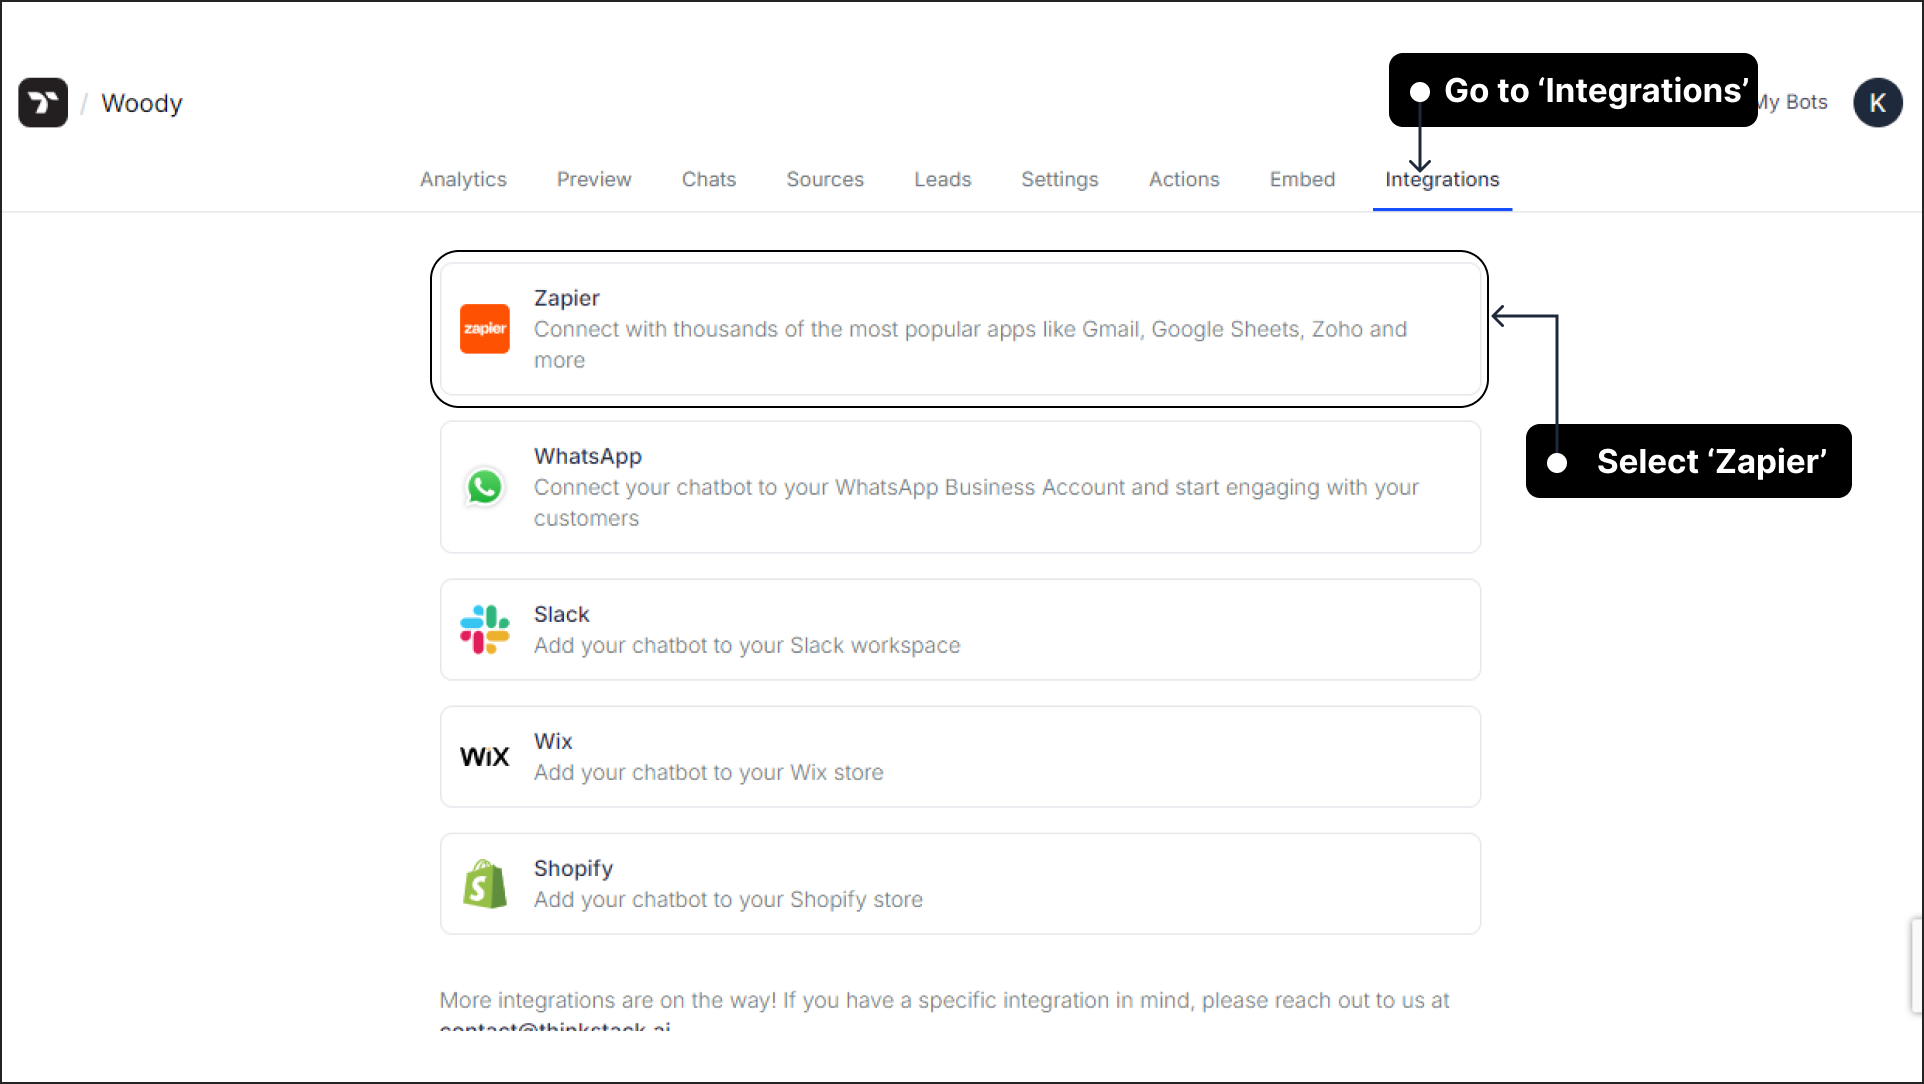The height and width of the screenshot is (1084, 1924).
Task: Open the My Bots link
Action: point(1794,102)
